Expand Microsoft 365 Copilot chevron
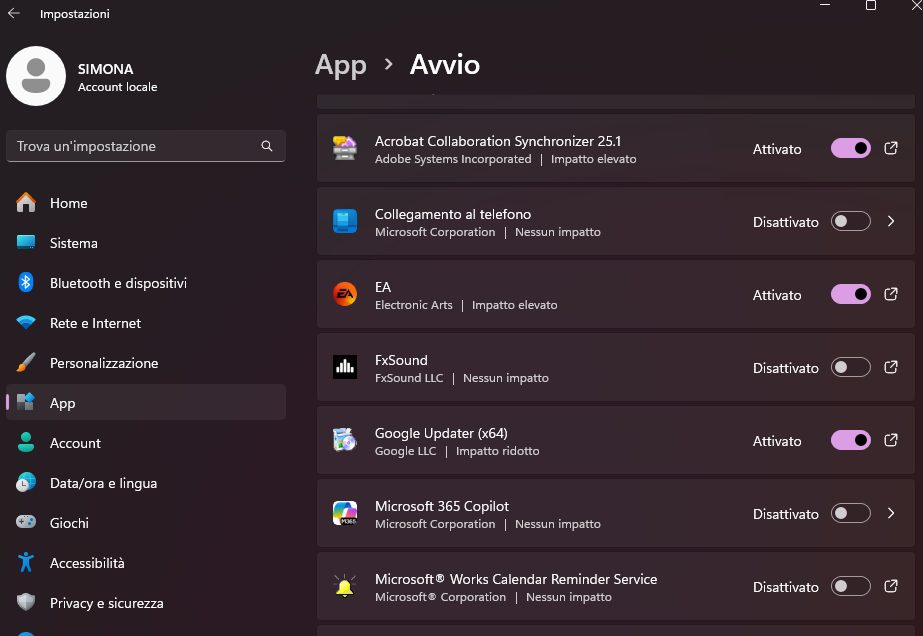 [891, 514]
